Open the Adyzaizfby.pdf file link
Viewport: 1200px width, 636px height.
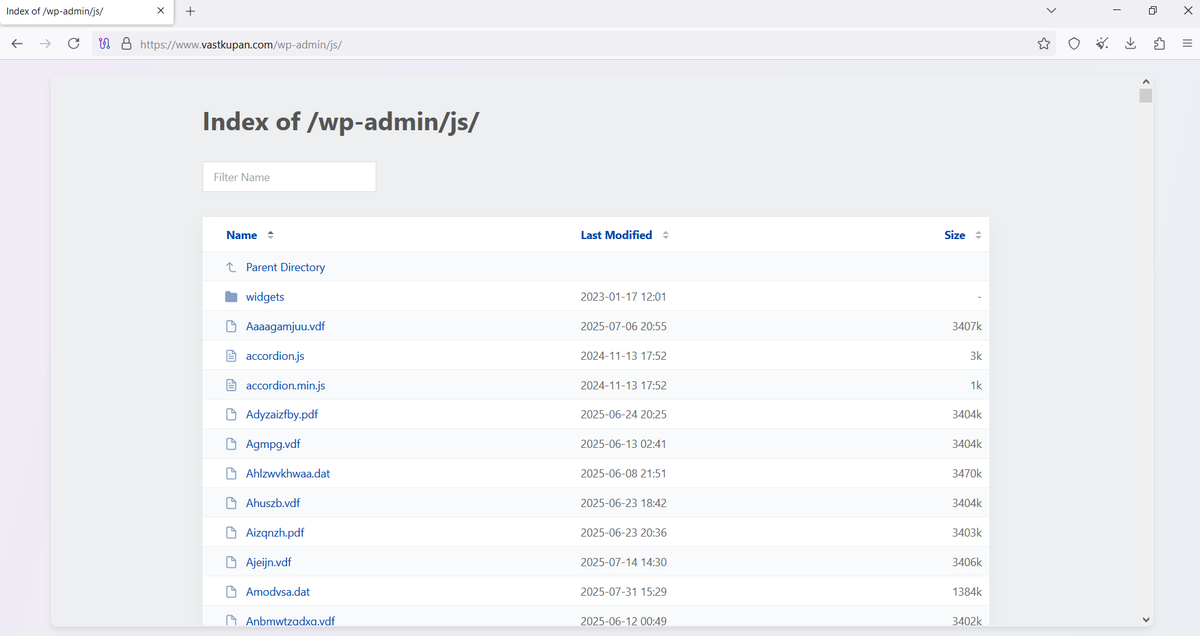(x=282, y=414)
